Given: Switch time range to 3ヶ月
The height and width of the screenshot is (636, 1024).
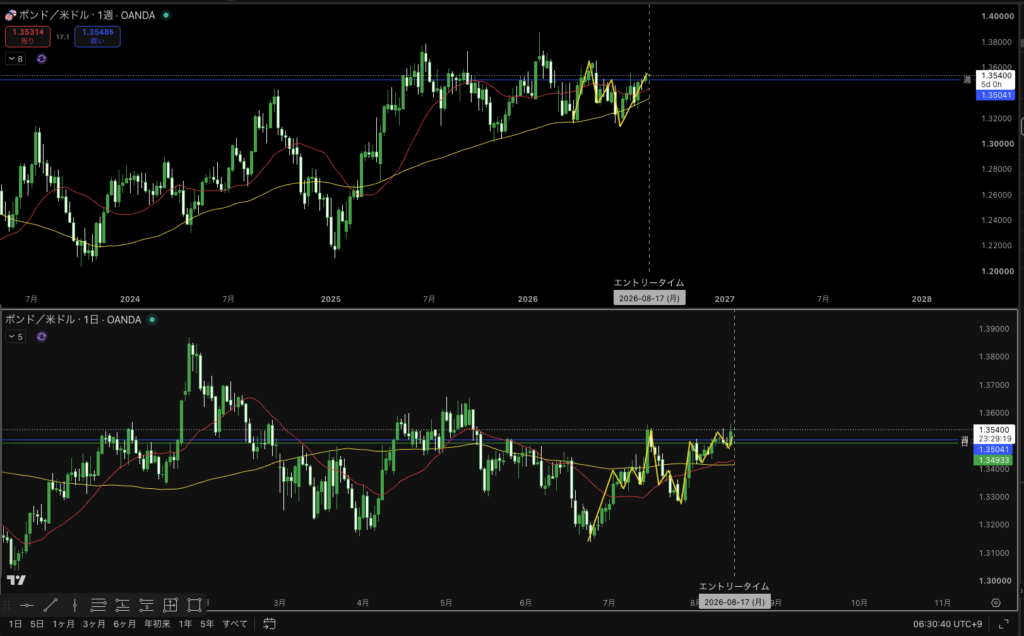Looking at the screenshot, I should point(94,624).
